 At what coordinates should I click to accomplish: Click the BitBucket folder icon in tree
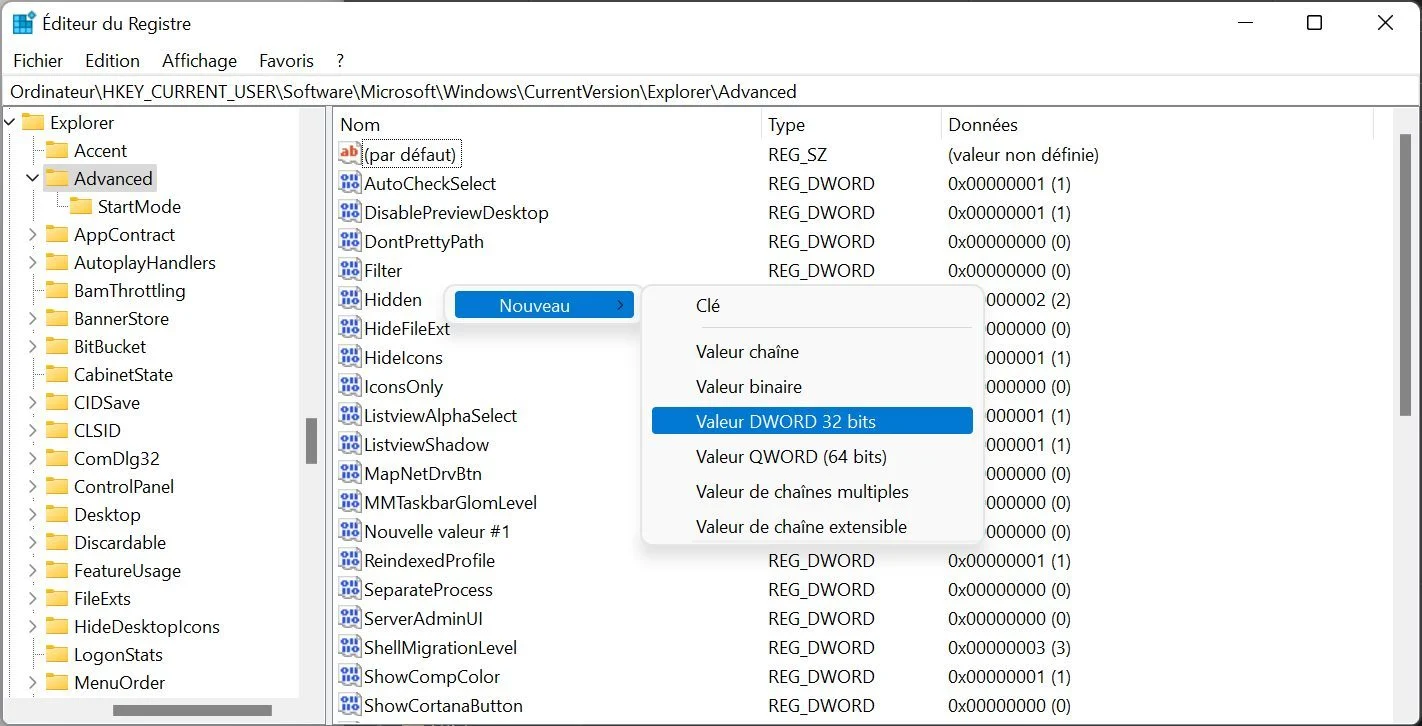(x=57, y=347)
